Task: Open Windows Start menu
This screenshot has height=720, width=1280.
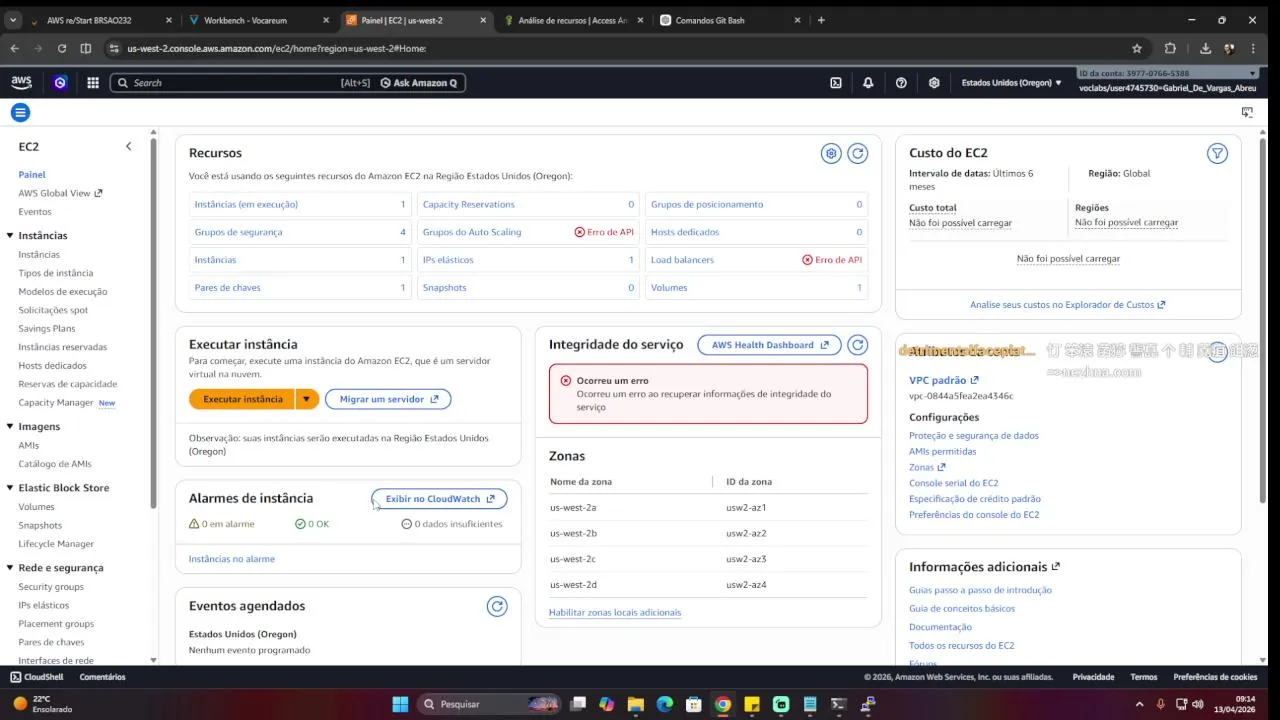Action: [x=400, y=704]
